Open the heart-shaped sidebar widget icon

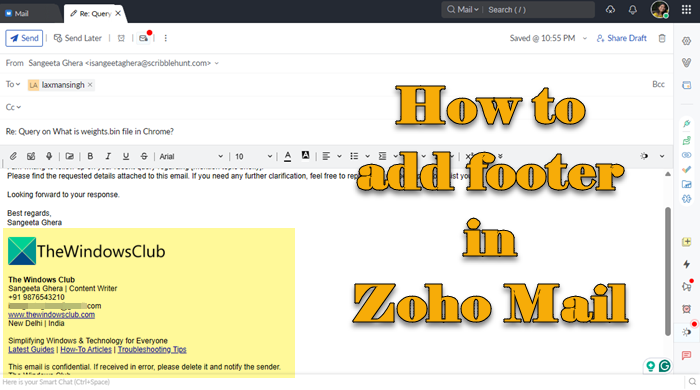[687, 62]
